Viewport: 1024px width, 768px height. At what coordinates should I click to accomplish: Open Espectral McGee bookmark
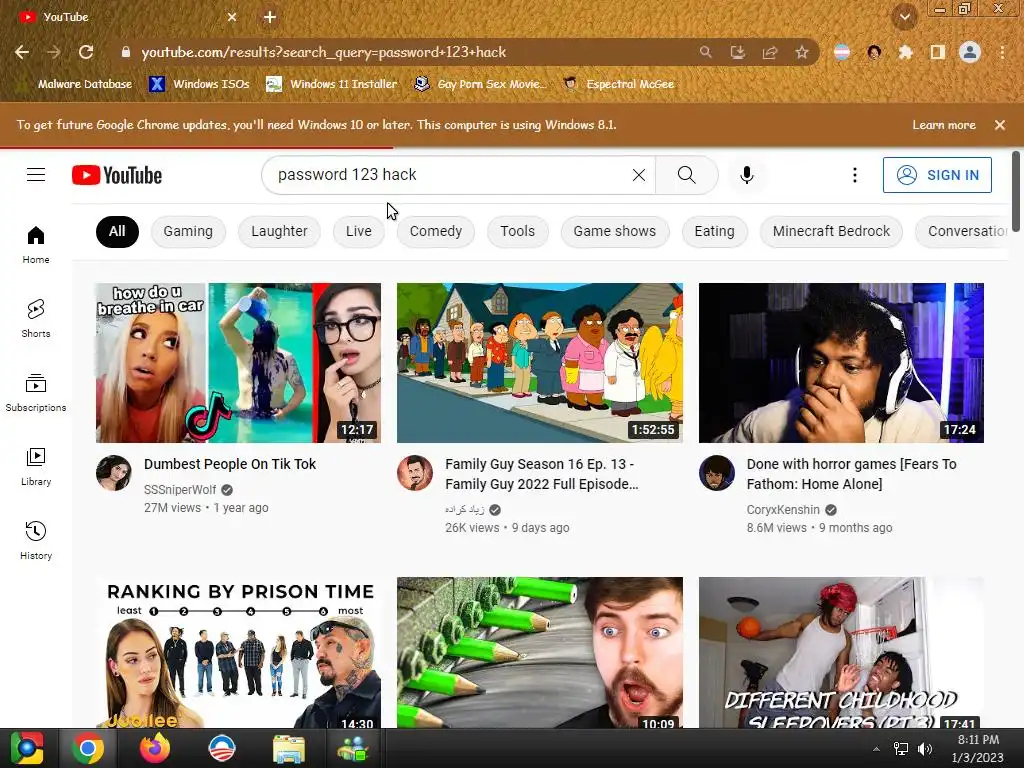pyautogui.click(x=618, y=84)
